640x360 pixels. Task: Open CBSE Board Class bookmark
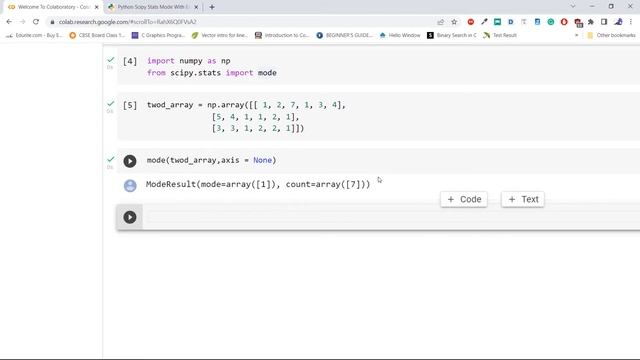coord(97,36)
